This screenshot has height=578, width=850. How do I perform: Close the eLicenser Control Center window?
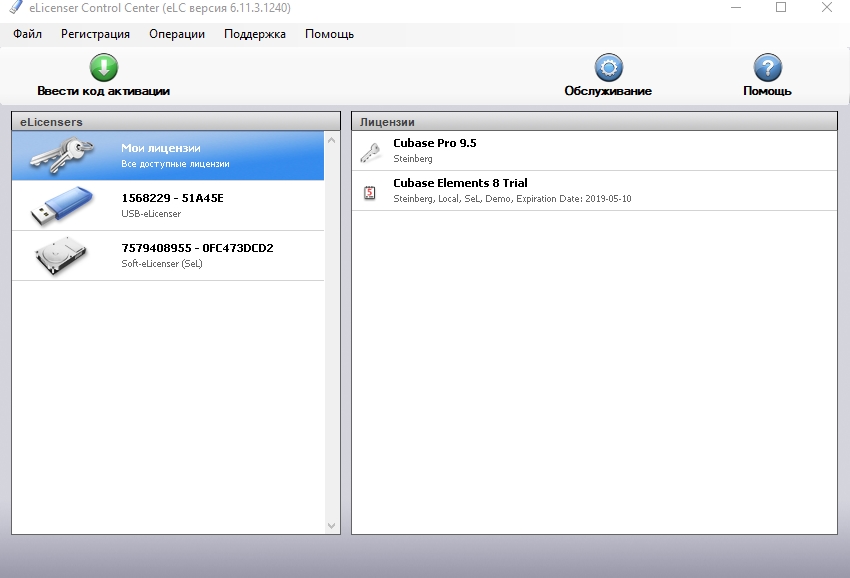pos(827,8)
